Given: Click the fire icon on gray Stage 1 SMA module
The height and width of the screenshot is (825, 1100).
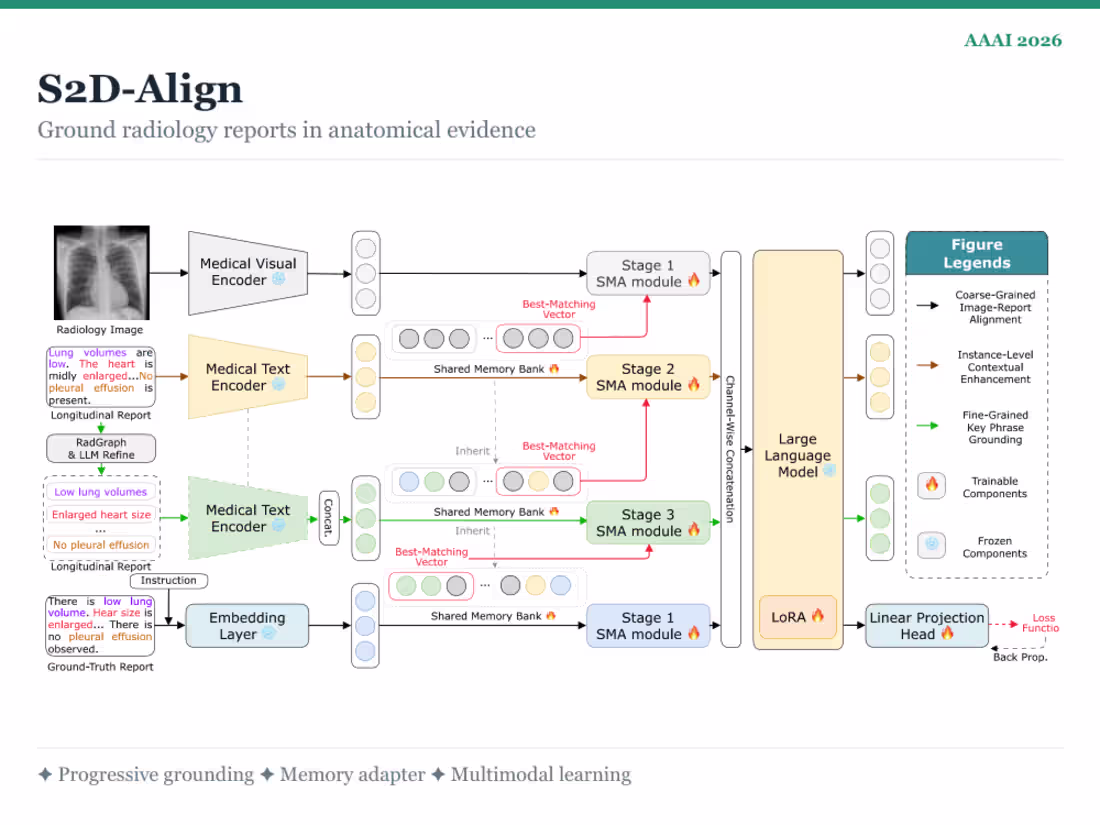Looking at the screenshot, I should point(694,281).
